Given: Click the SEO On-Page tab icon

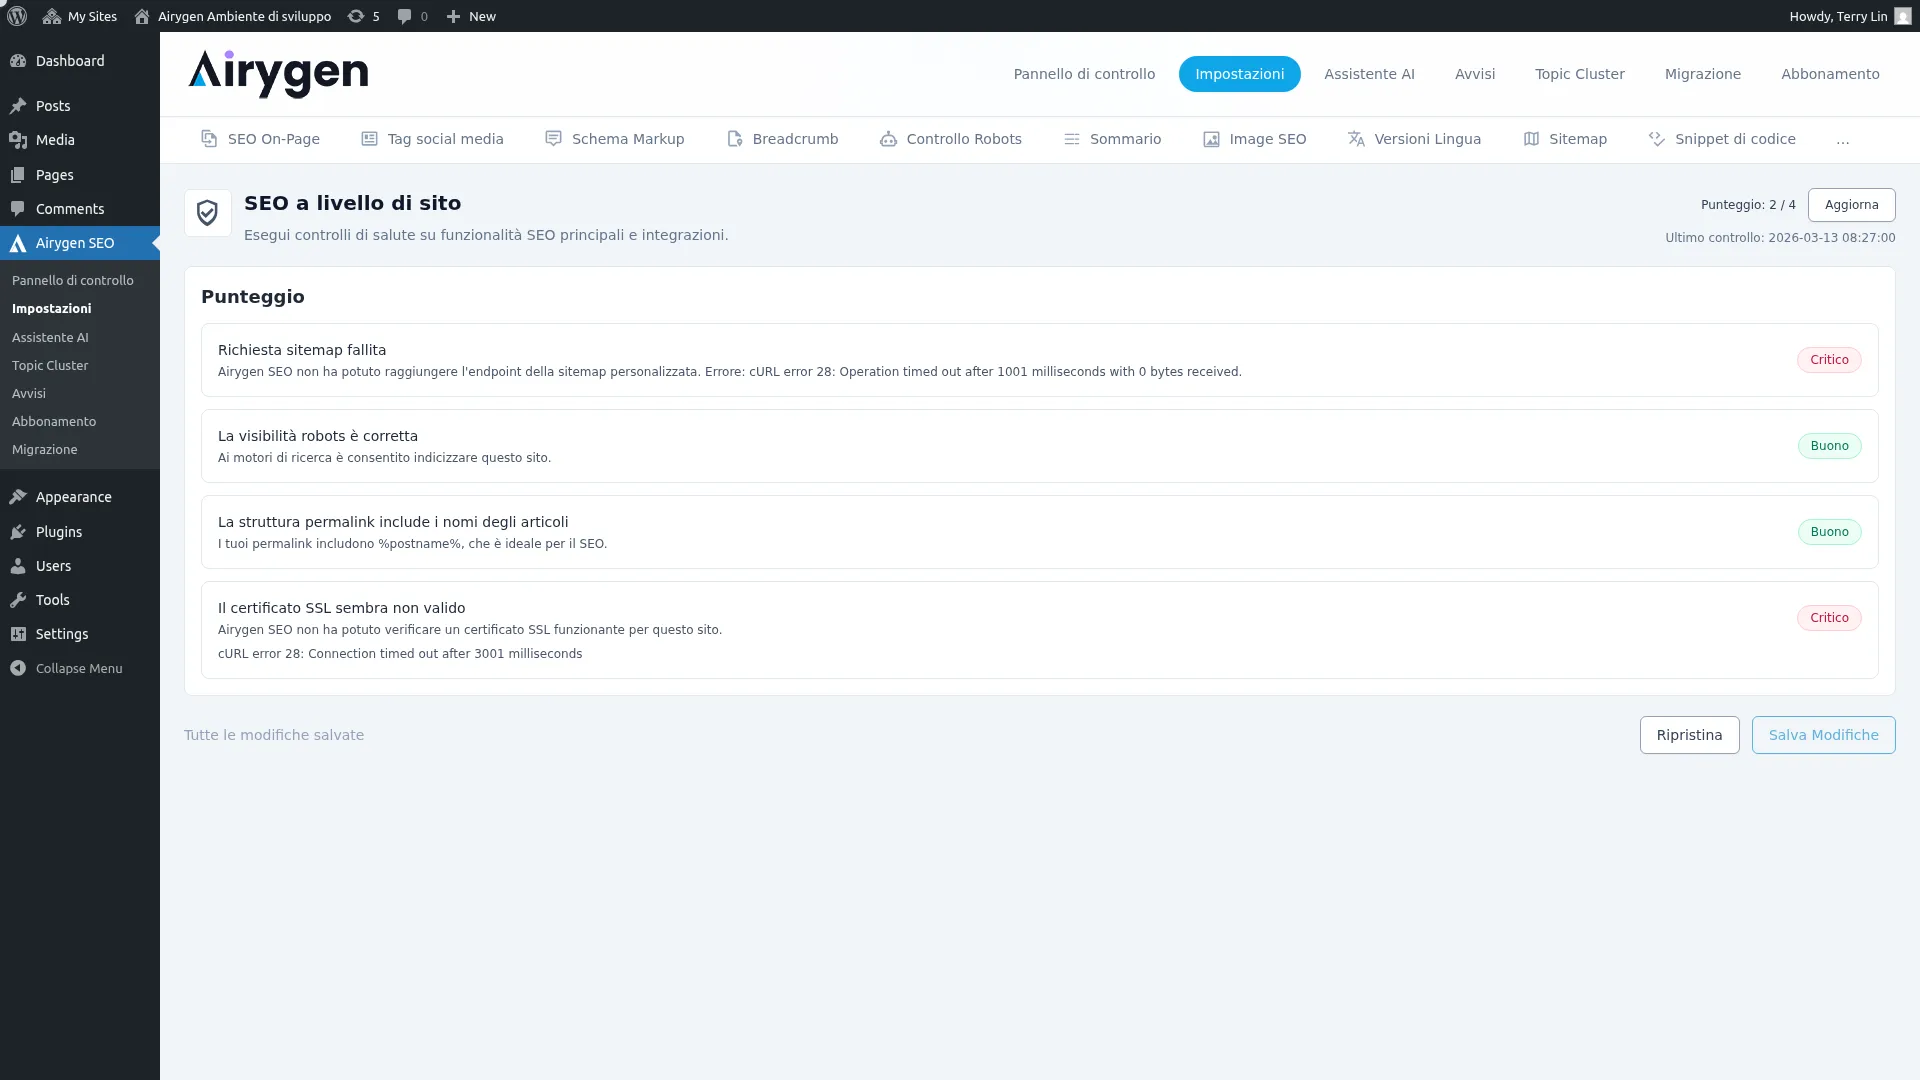Looking at the screenshot, I should tap(209, 139).
